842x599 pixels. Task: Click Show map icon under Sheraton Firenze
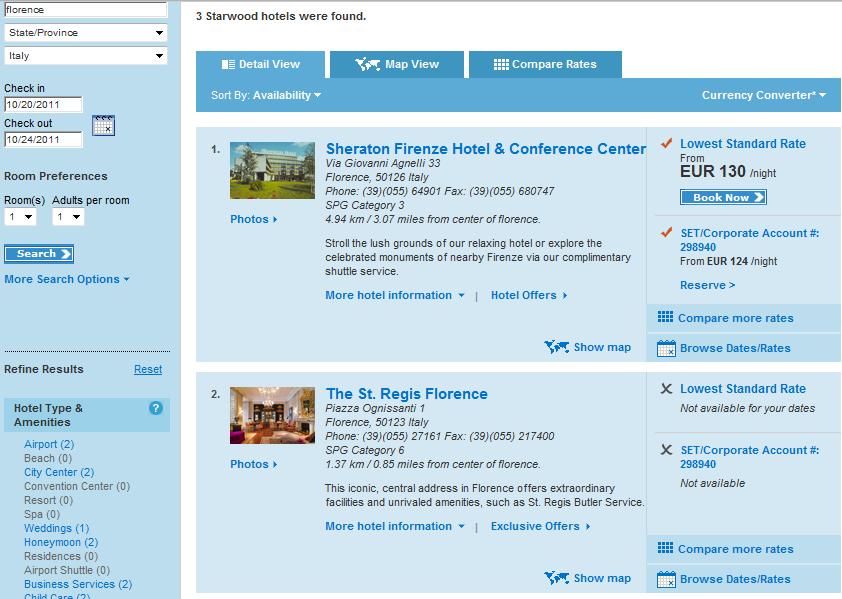(x=557, y=347)
